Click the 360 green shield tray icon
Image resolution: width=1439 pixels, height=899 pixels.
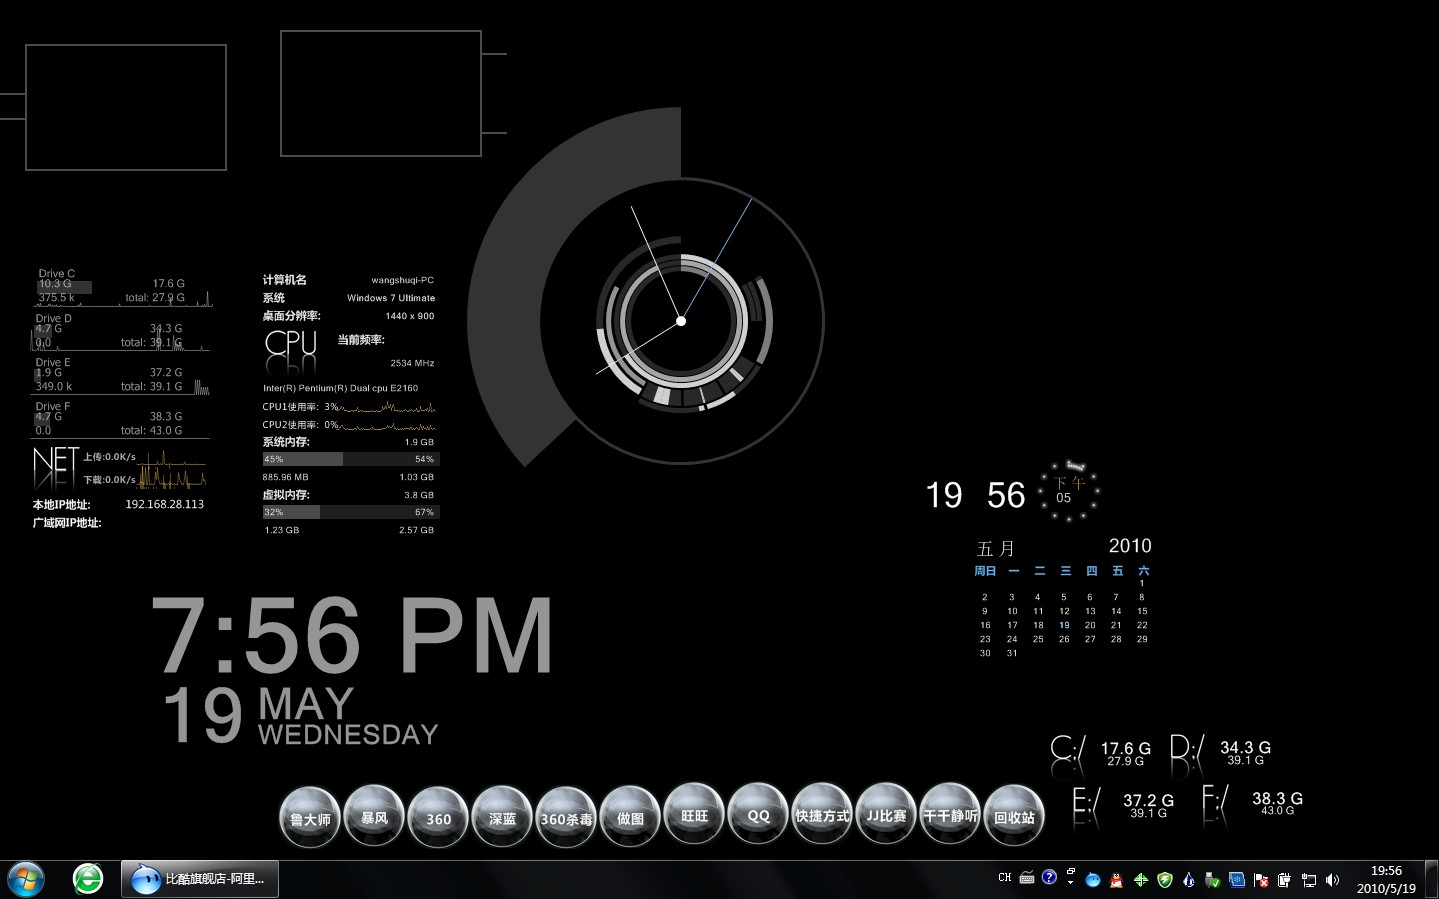point(1164,880)
